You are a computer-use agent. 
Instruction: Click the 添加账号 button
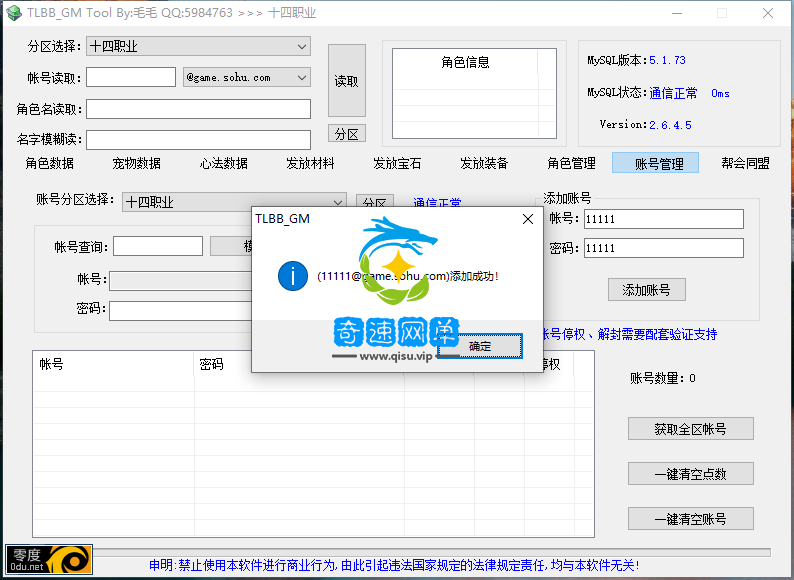[x=647, y=290]
